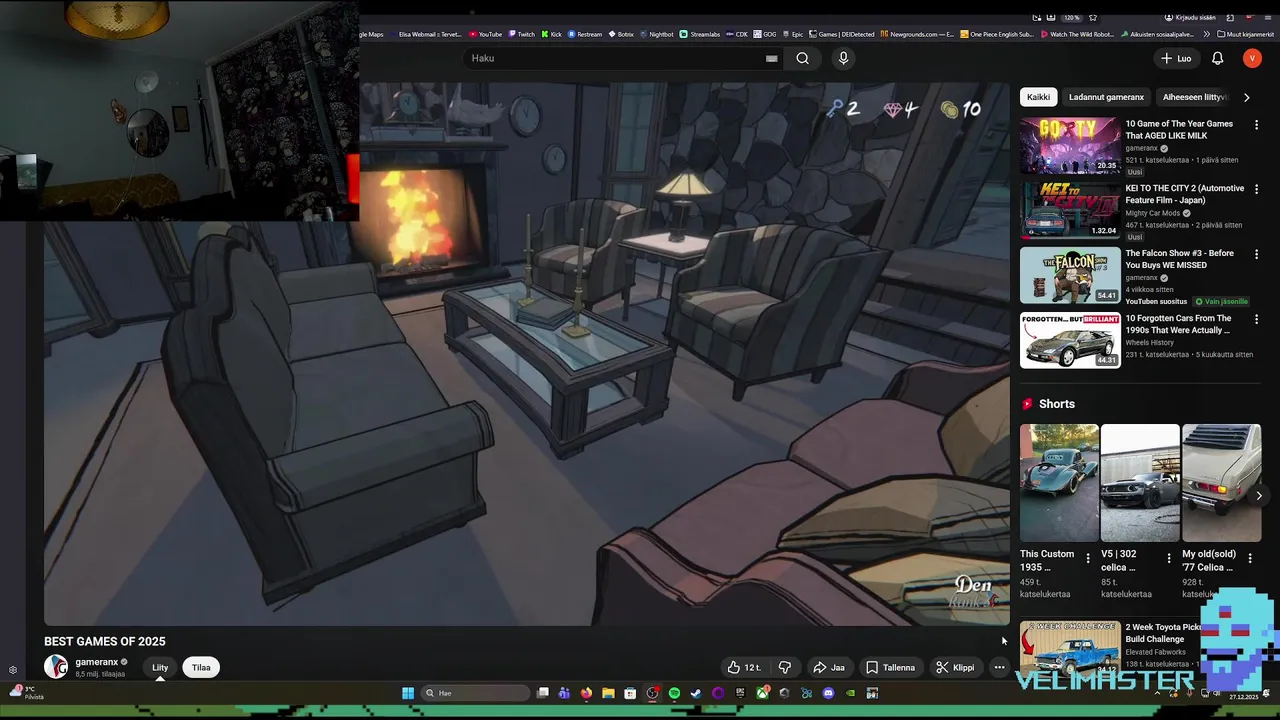Open 2 Week Toyota Pickup Build Challenge thumbnail

click(x=1070, y=648)
